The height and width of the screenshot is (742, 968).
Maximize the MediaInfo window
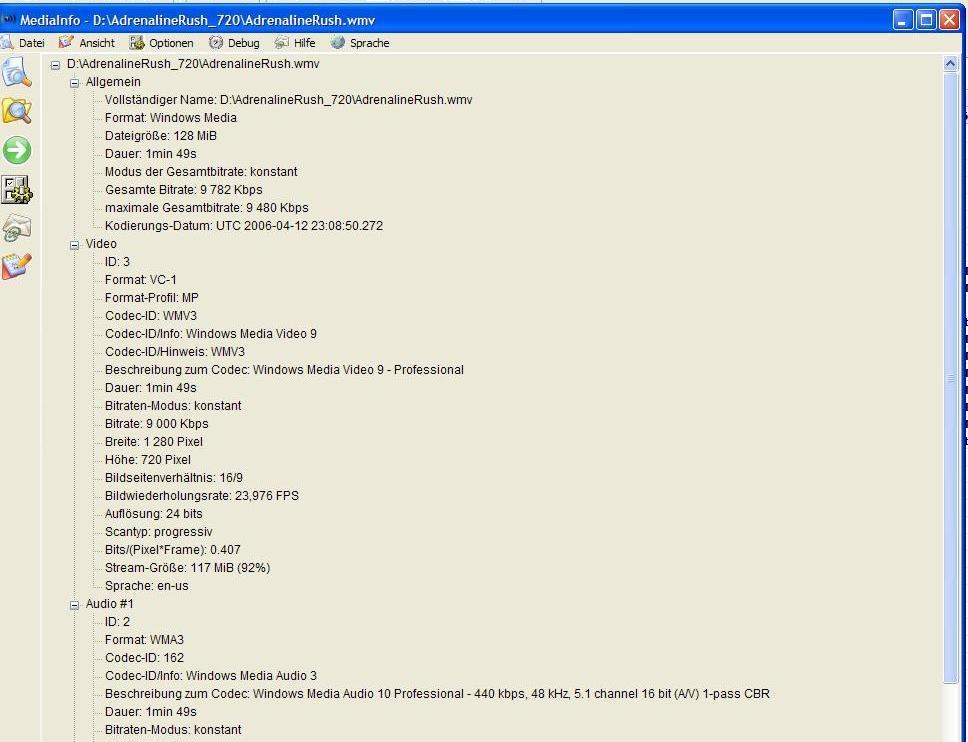pos(926,20)
